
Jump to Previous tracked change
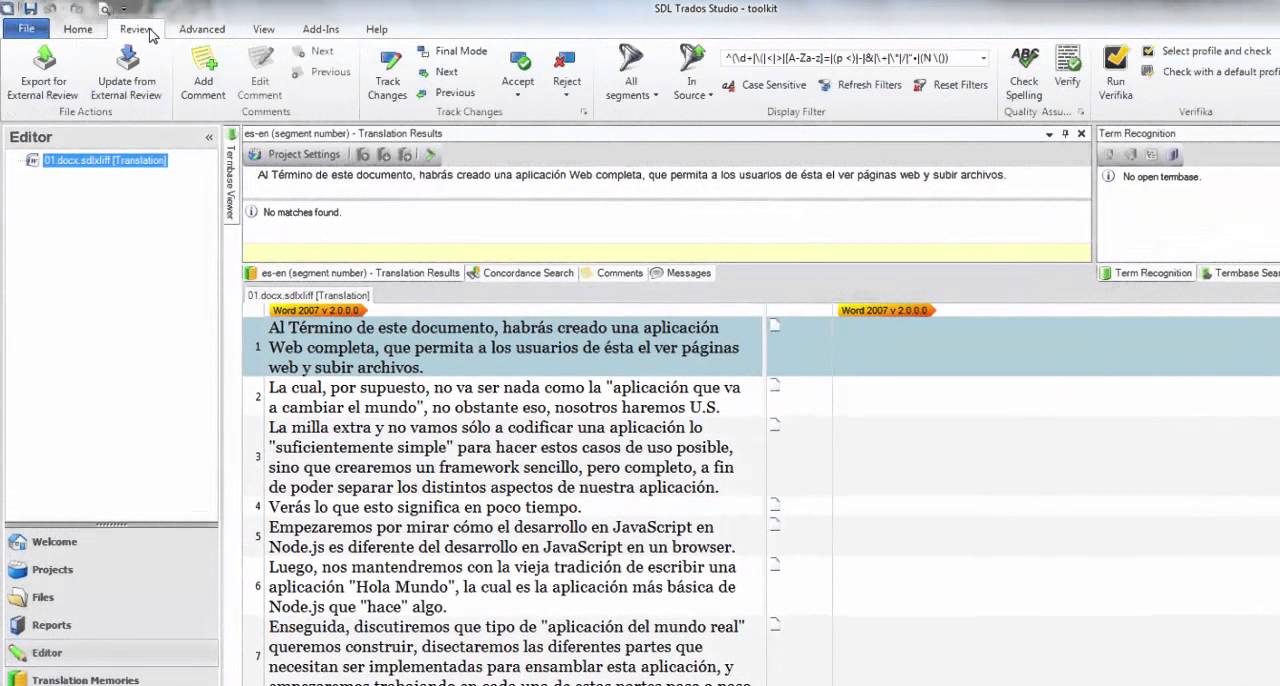[x=446, y=93]
